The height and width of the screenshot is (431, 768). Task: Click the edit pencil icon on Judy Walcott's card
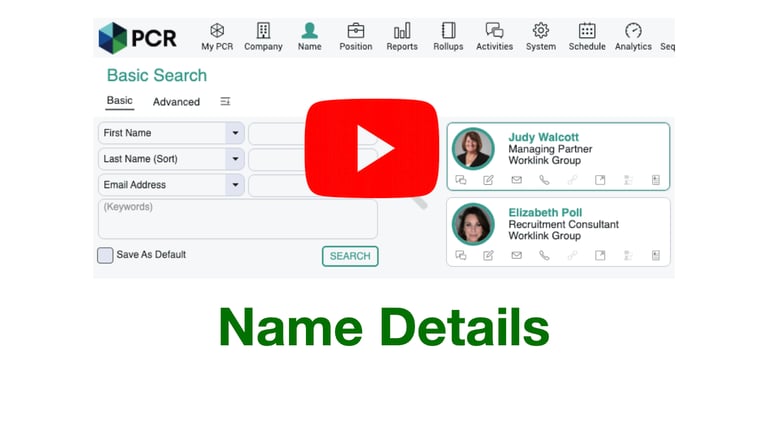pos(488,180)
